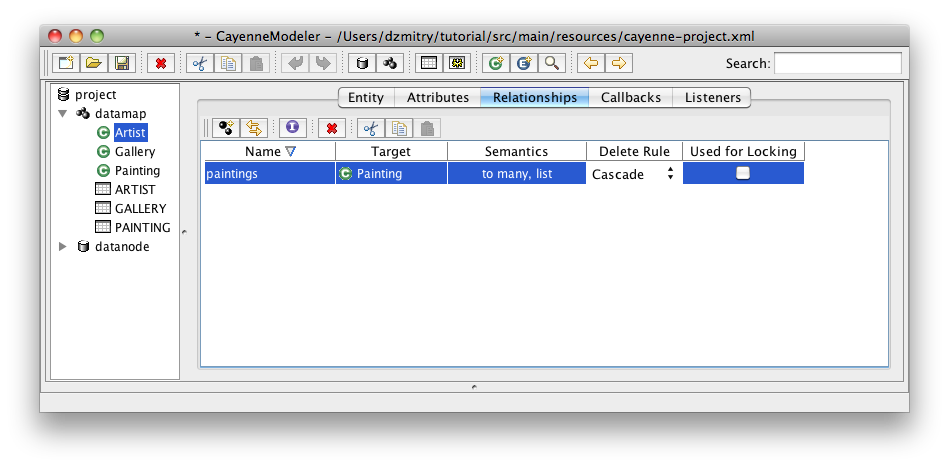Save the project using the floppy disk icon

(x=121, y=63)
